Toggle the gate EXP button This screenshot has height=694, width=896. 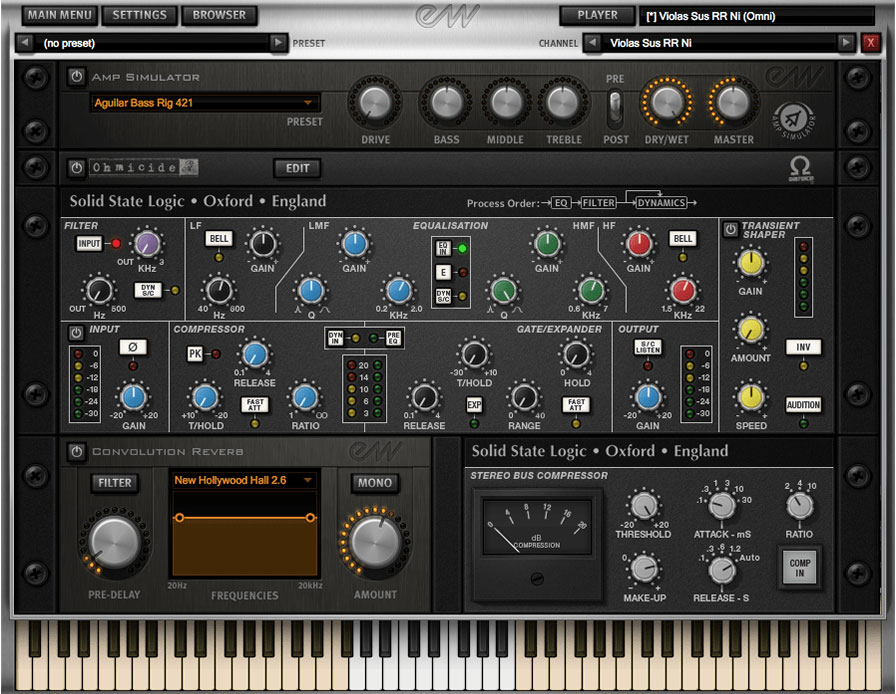pyautogui.click(x=474, y=405)
